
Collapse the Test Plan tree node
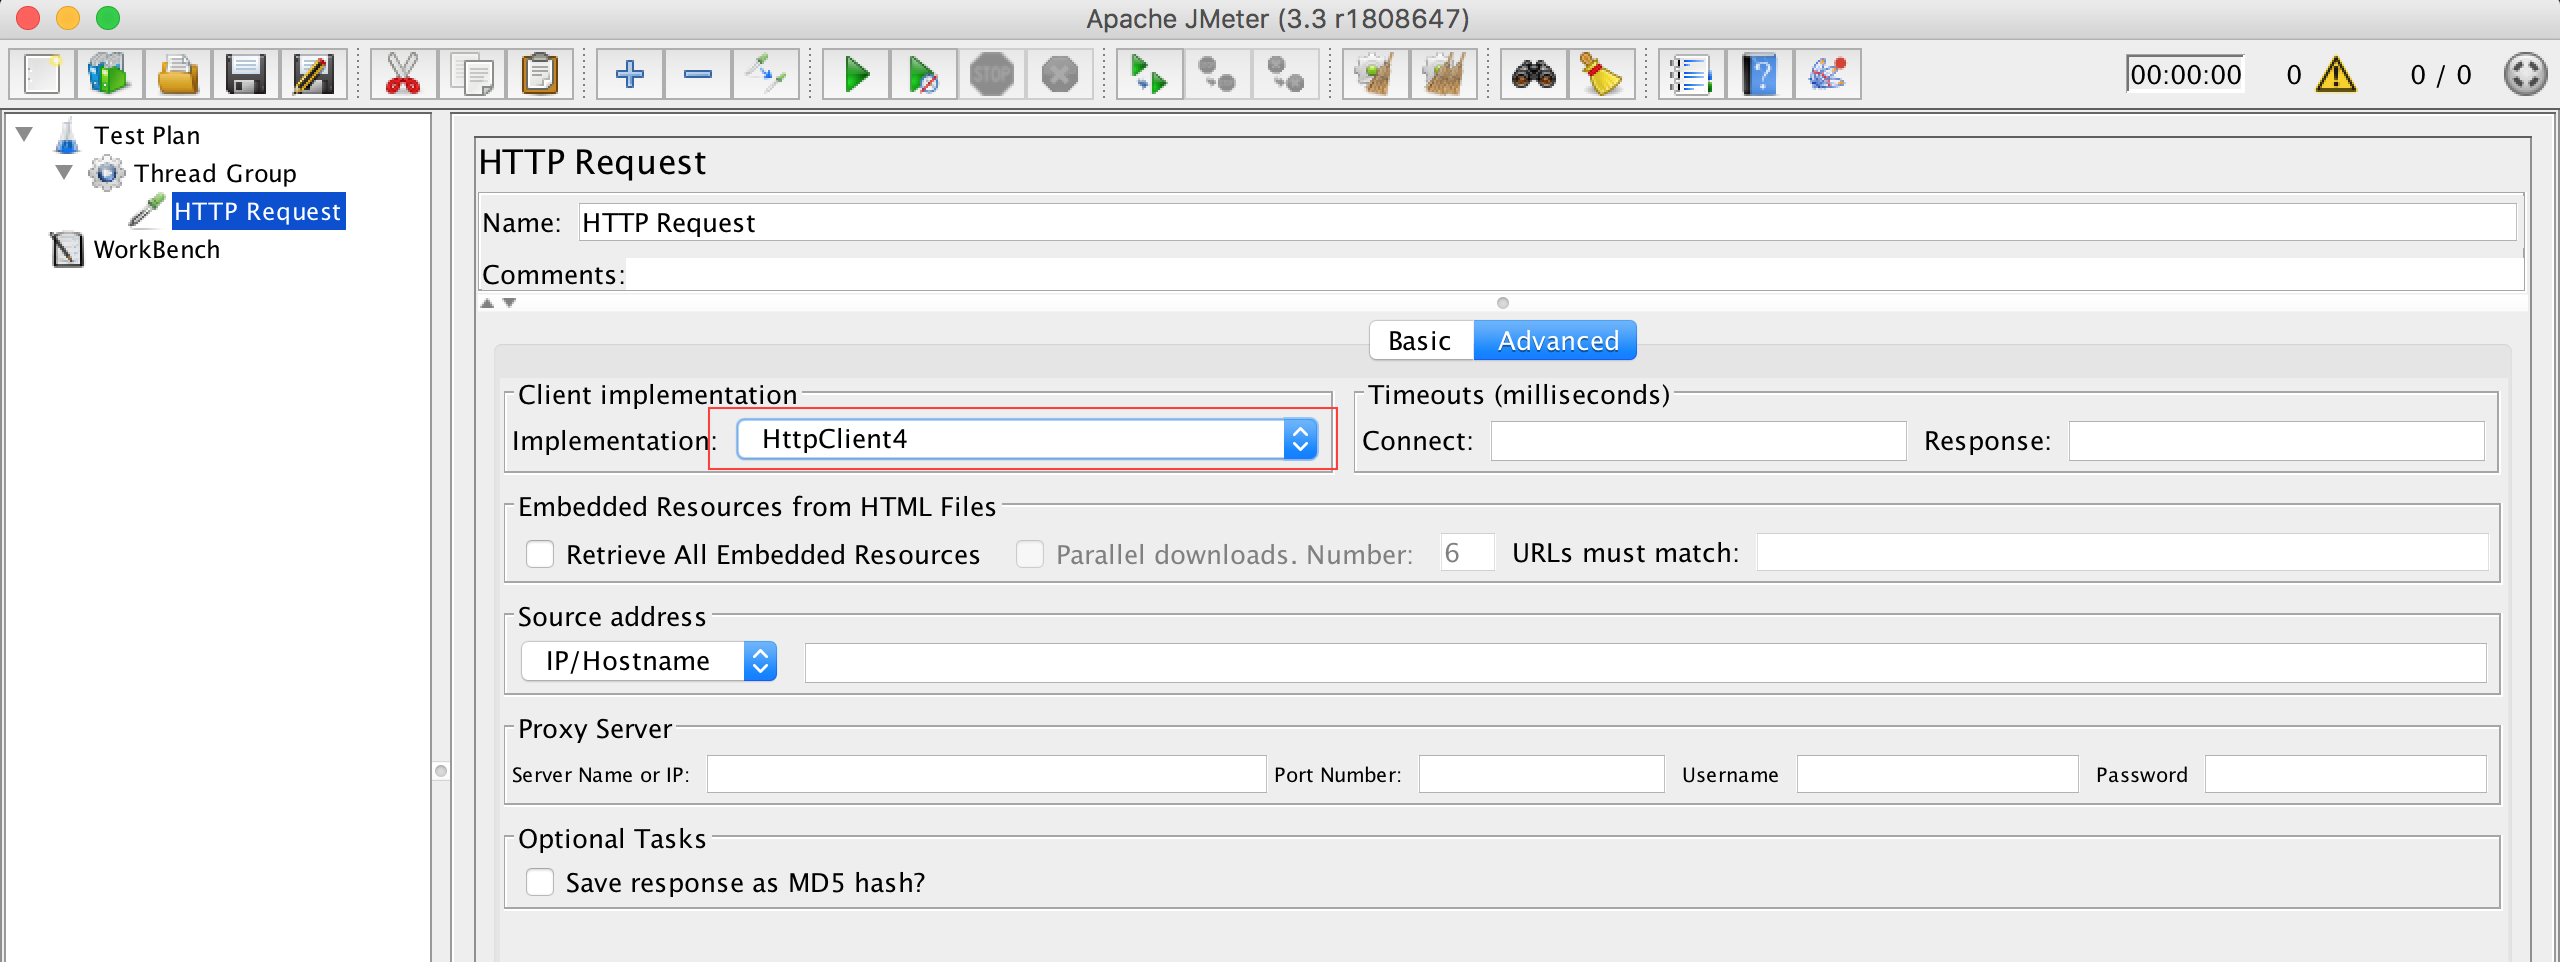point(25,134)
